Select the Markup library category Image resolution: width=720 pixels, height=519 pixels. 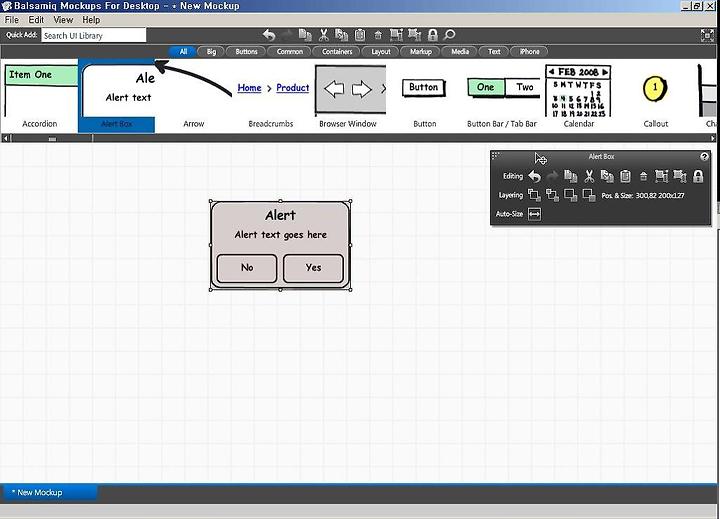pyautogui.click(x=421, y=51)
